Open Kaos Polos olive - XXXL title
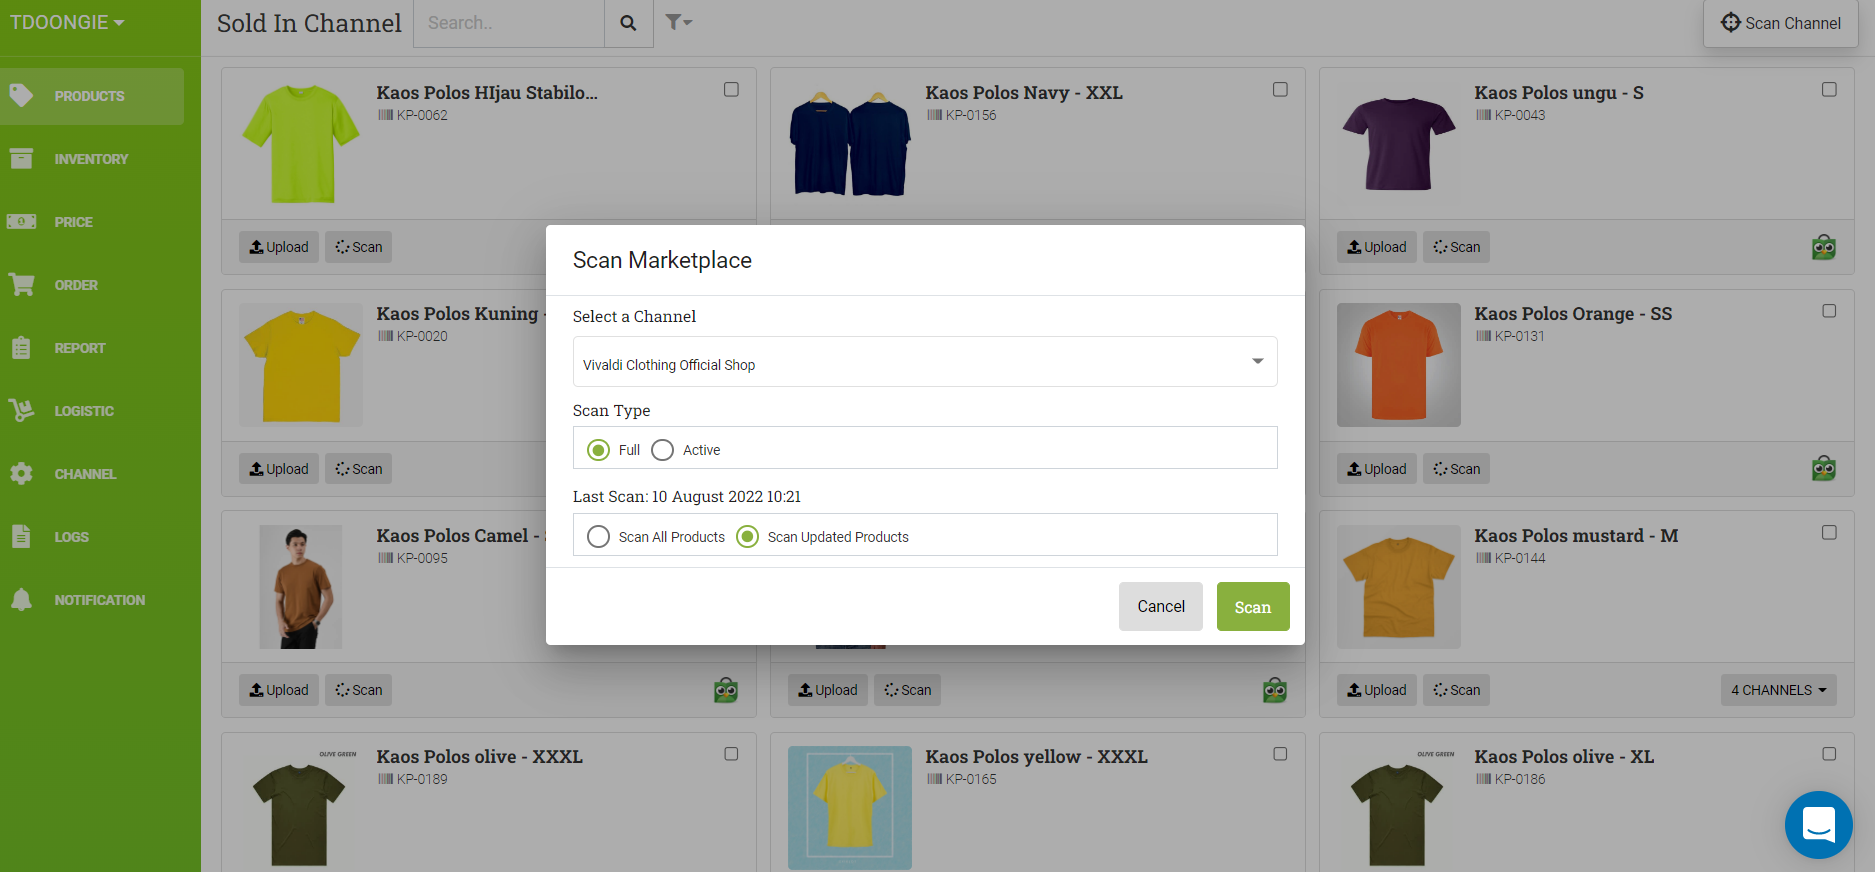 479,757
